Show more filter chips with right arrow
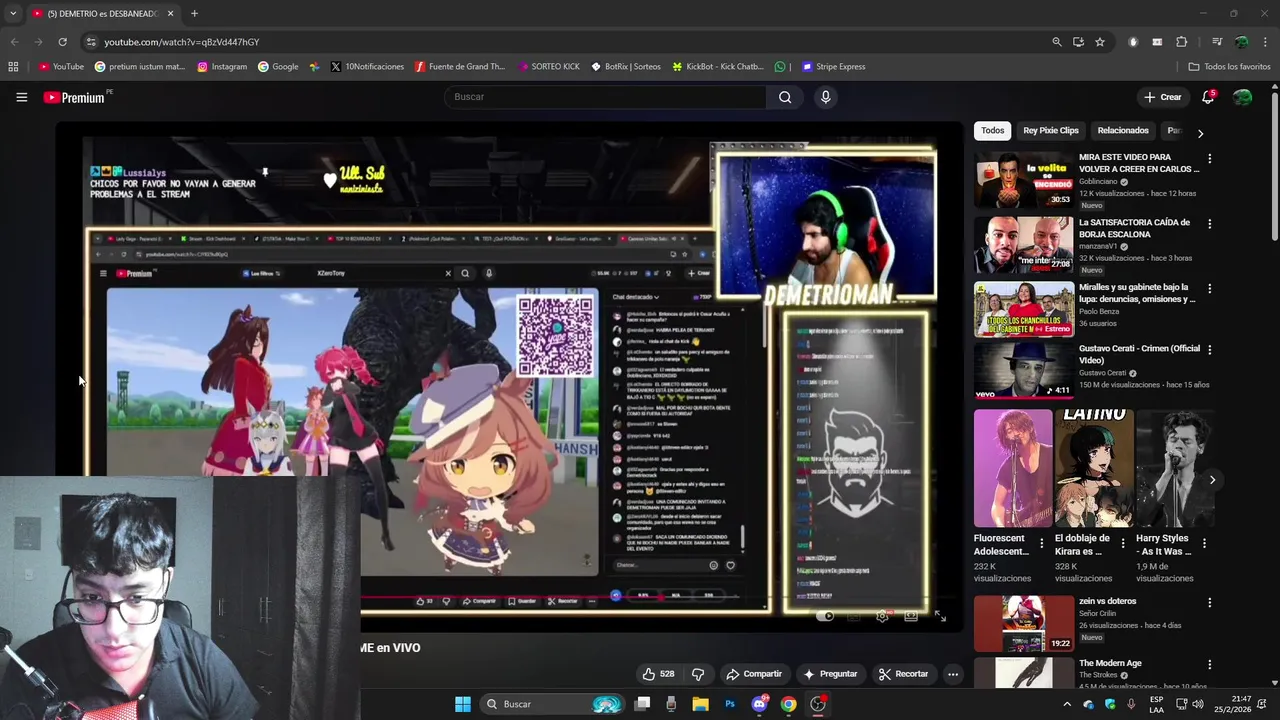The height and width of the screenshot is (720, 1280). tap(1200, 133)
